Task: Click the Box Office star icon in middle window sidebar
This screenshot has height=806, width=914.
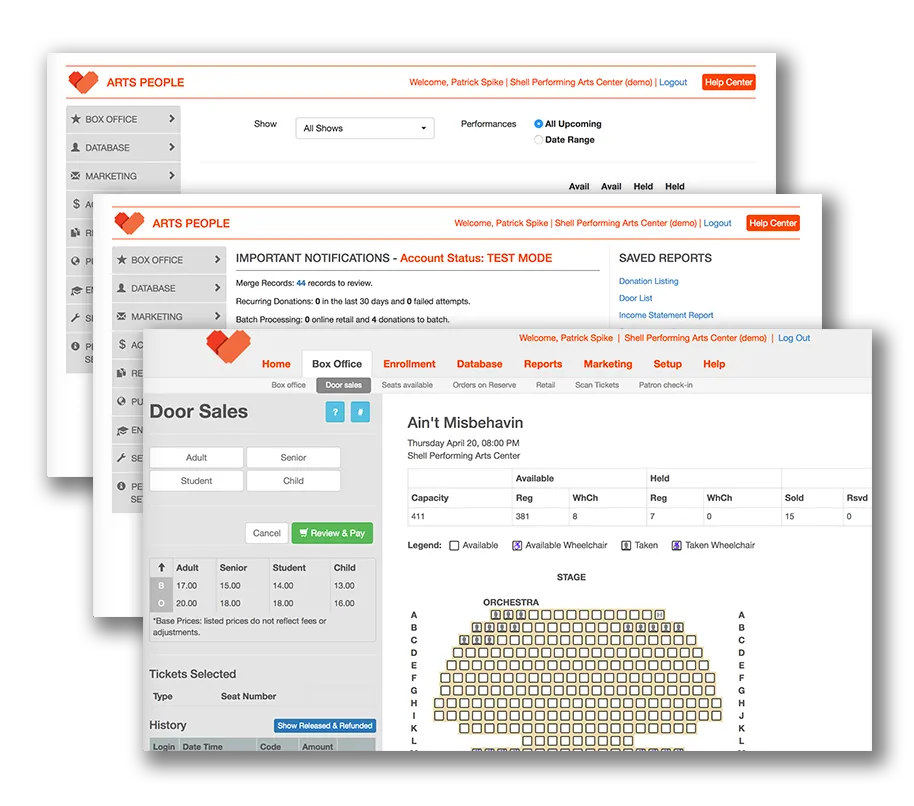Action: point(121,259)
